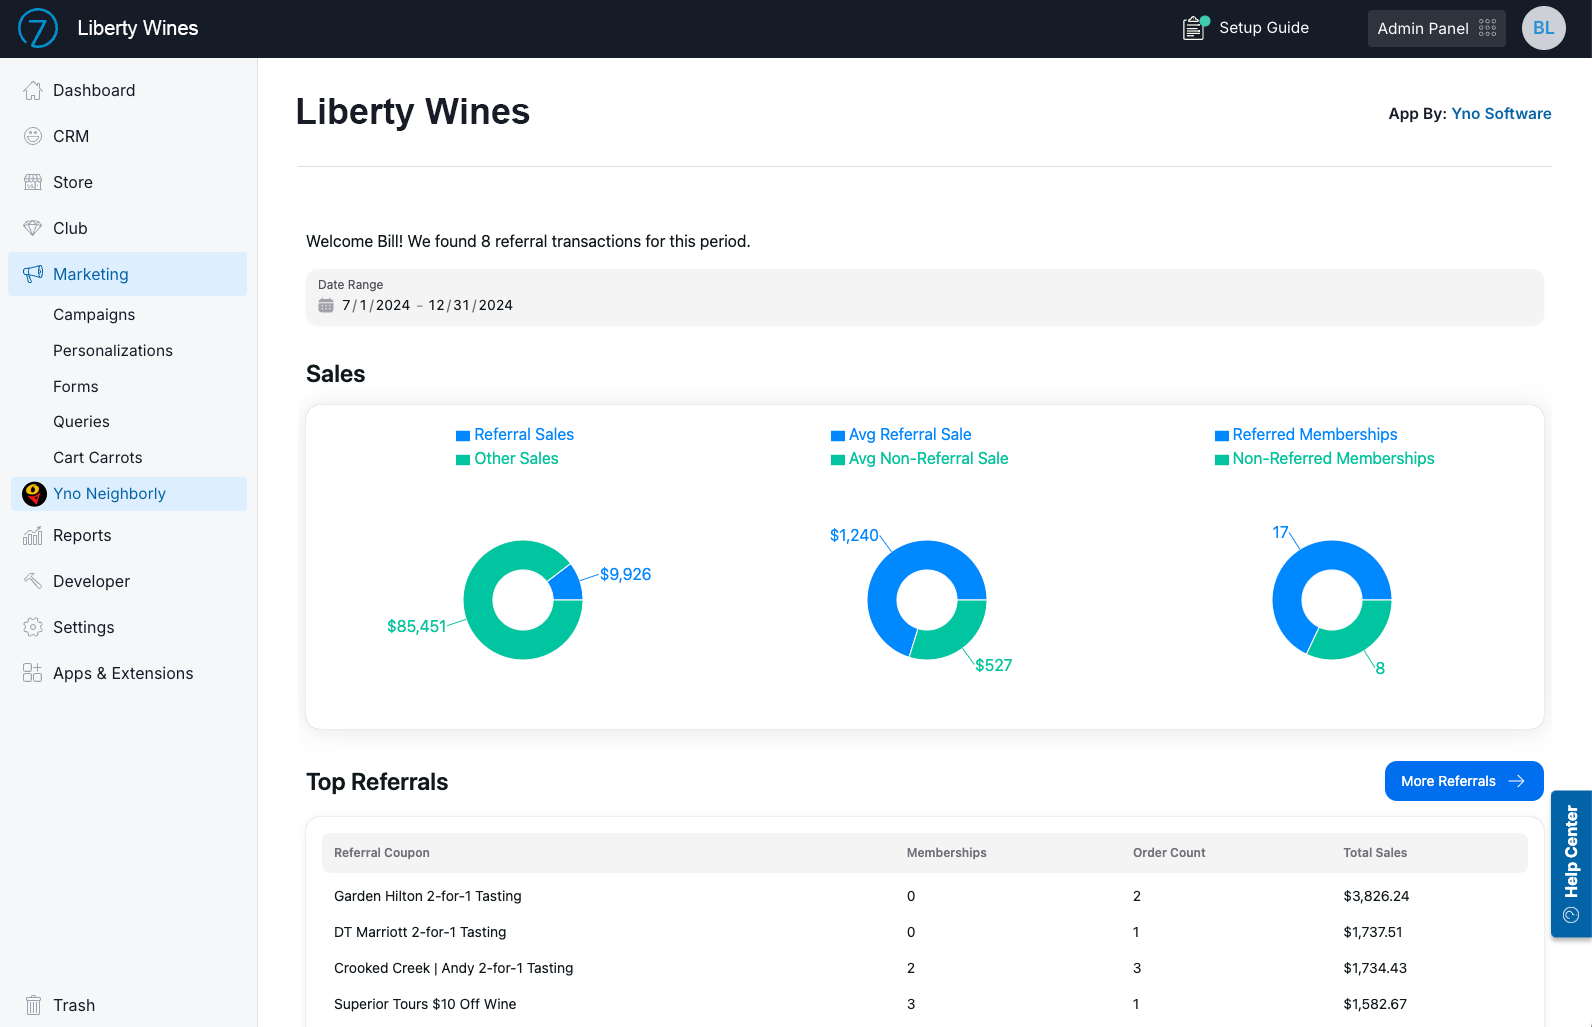Viewport: 1592px width, 1027px height.
Task: Click the 8 non-referred memberships label
Action: [1380, 668]
